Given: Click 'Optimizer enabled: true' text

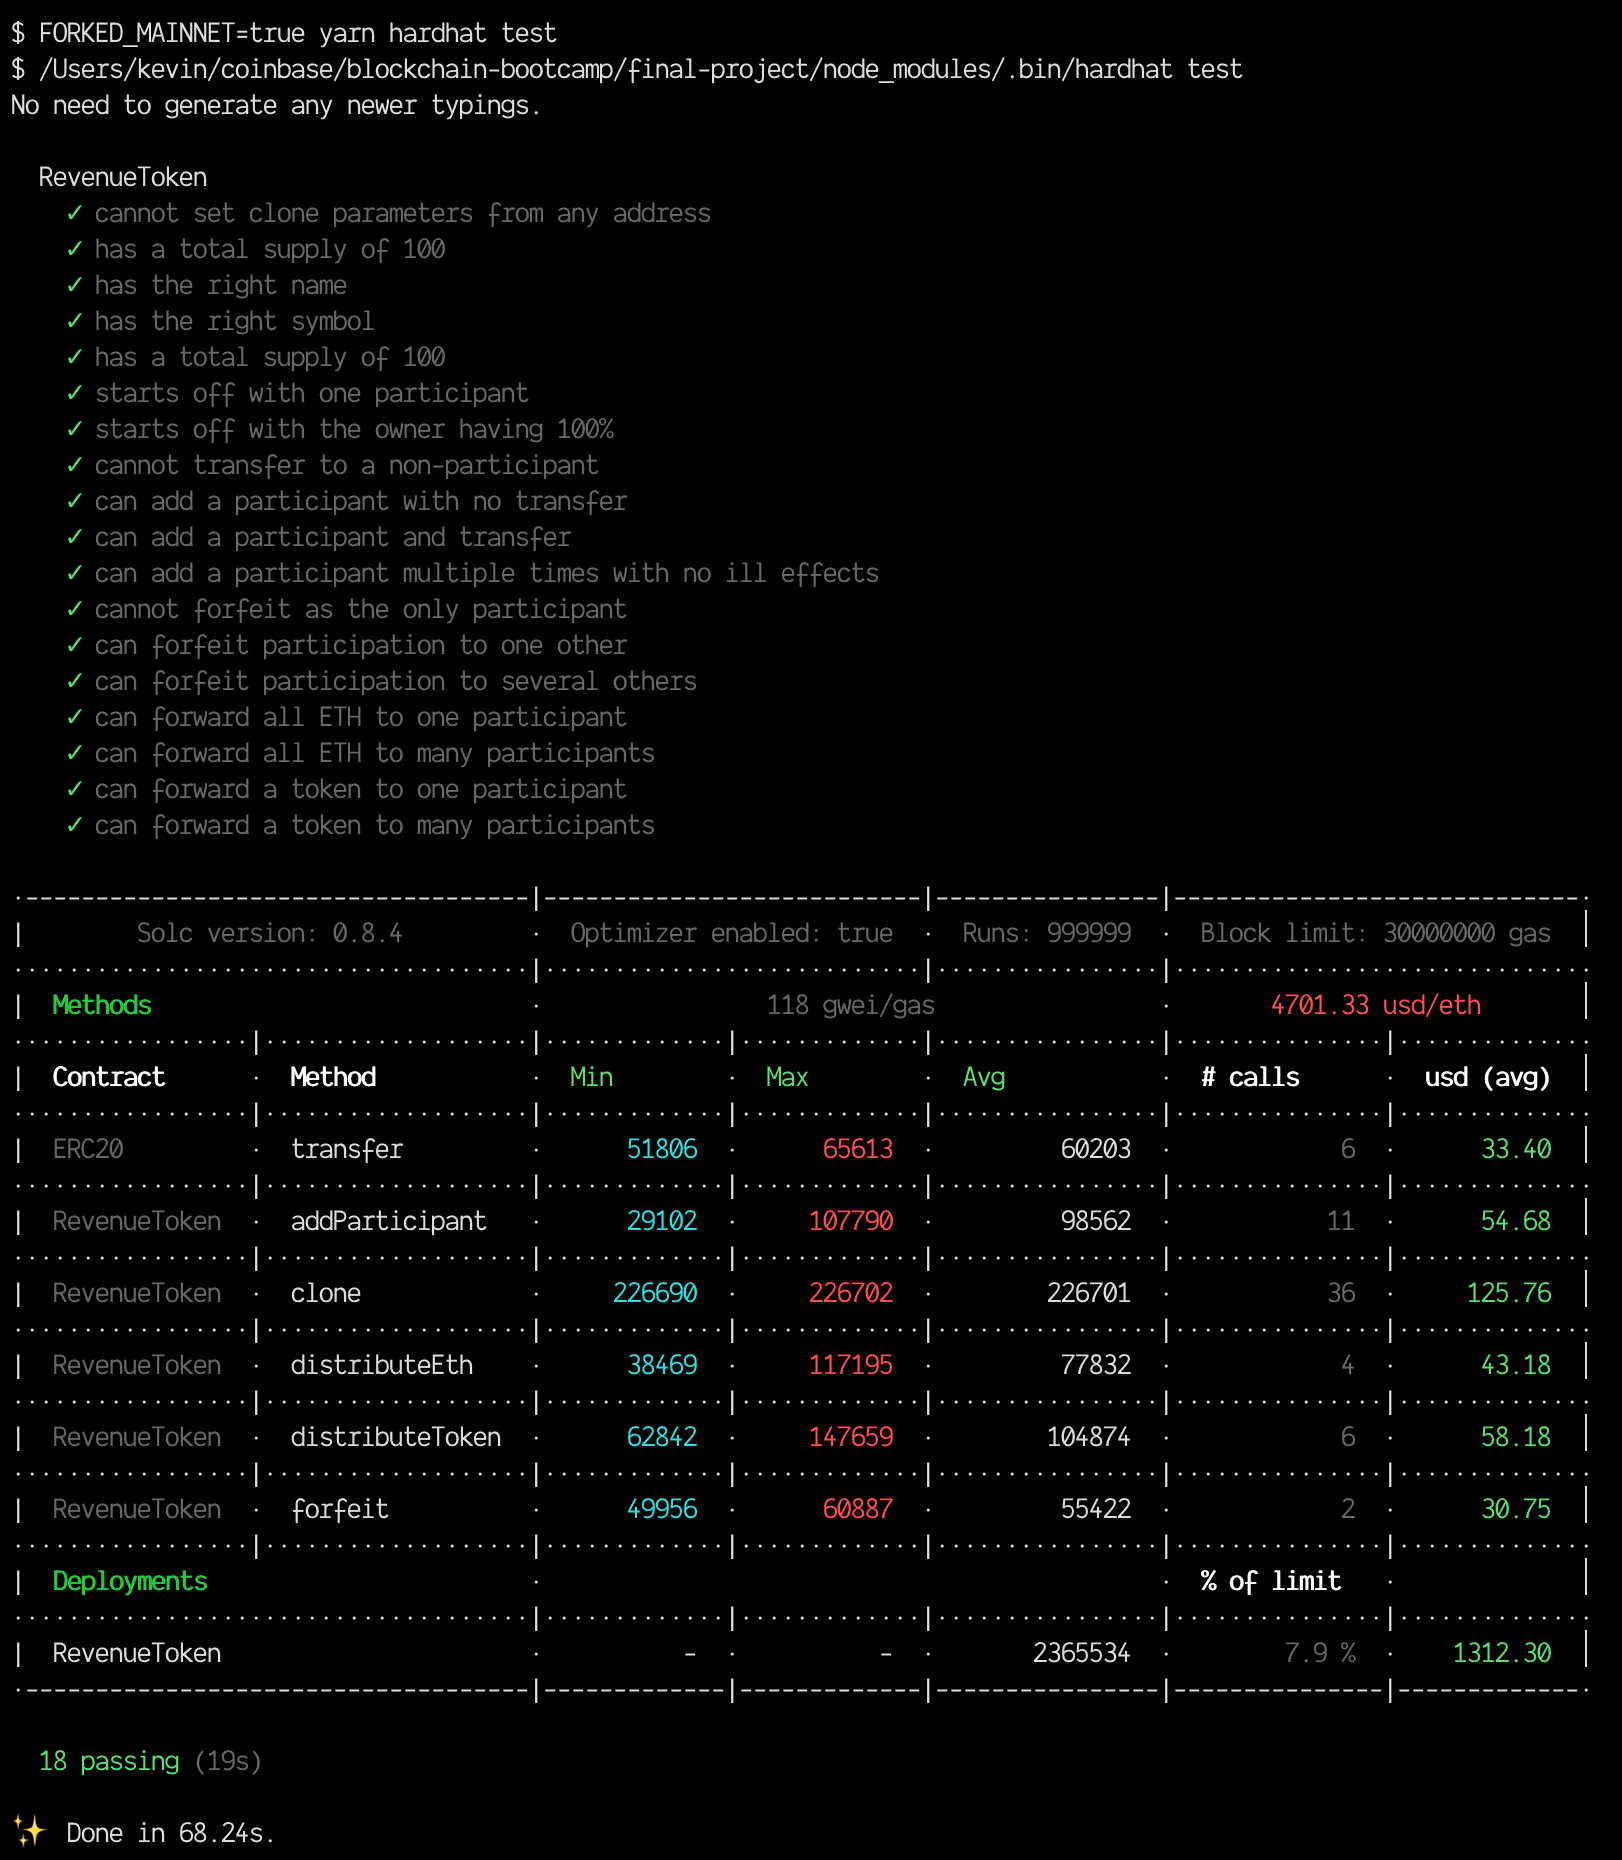Looking at the screenshot, I should pos(732,933).
